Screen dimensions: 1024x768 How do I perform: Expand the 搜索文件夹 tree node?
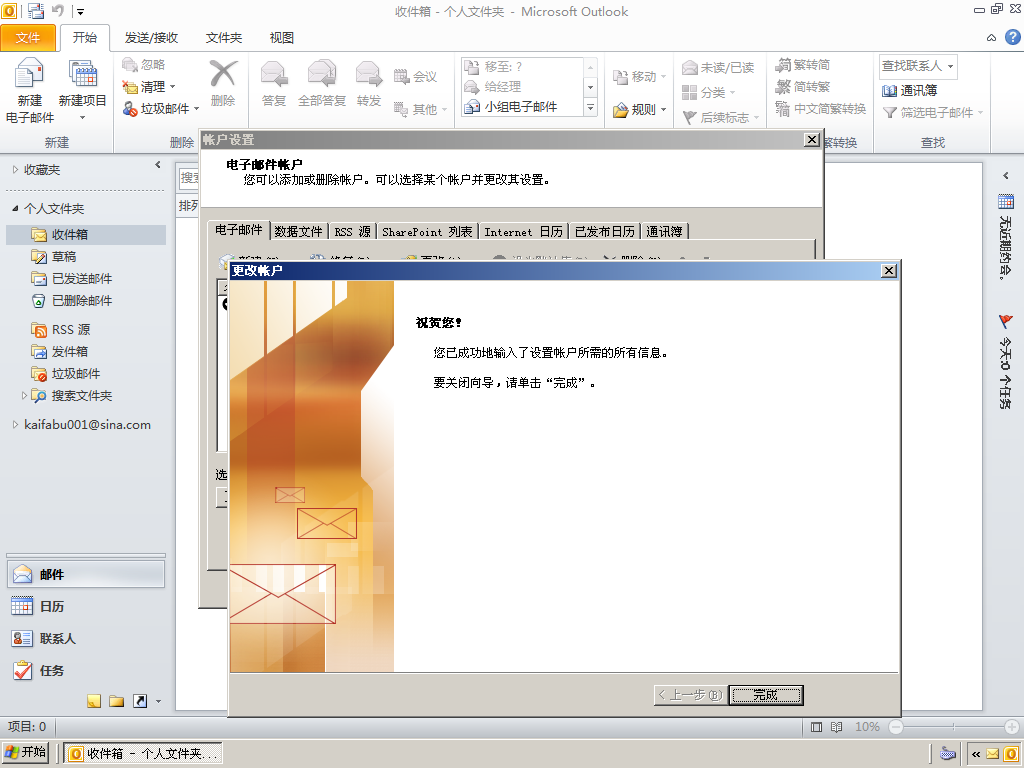click(x=24, y=395)
